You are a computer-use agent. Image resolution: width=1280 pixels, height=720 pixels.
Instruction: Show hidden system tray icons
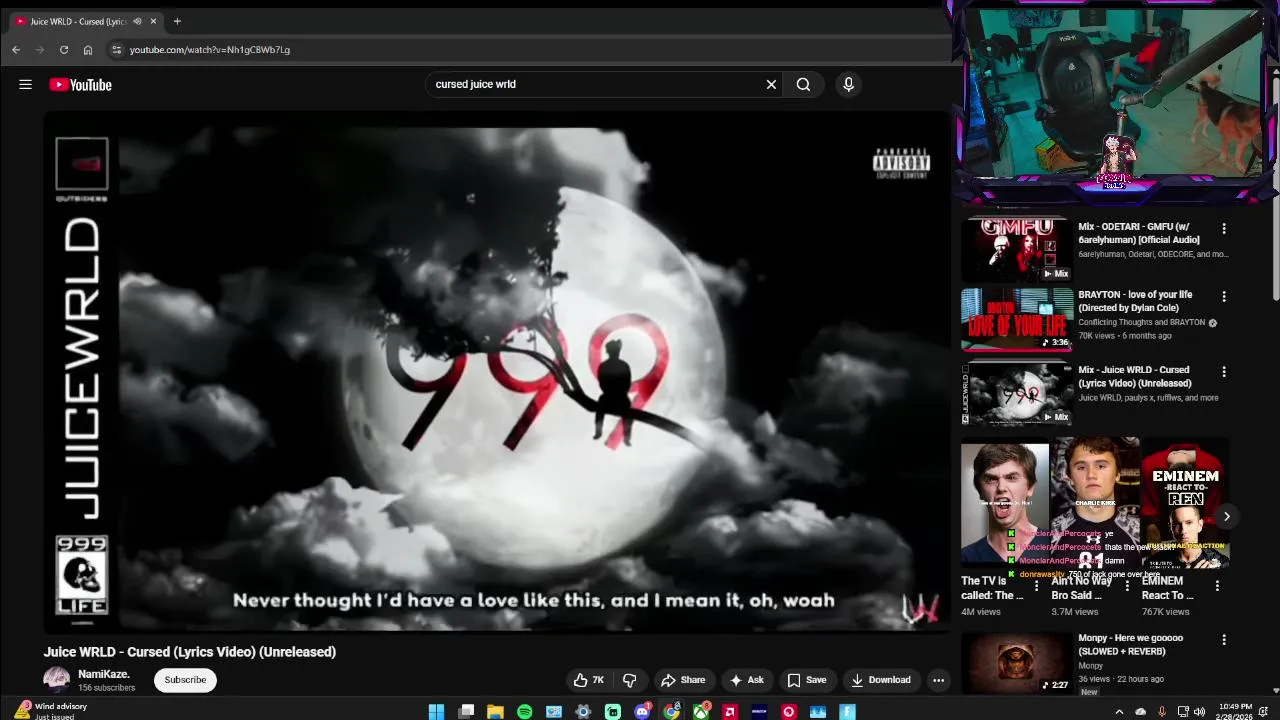pos(1119,712)
